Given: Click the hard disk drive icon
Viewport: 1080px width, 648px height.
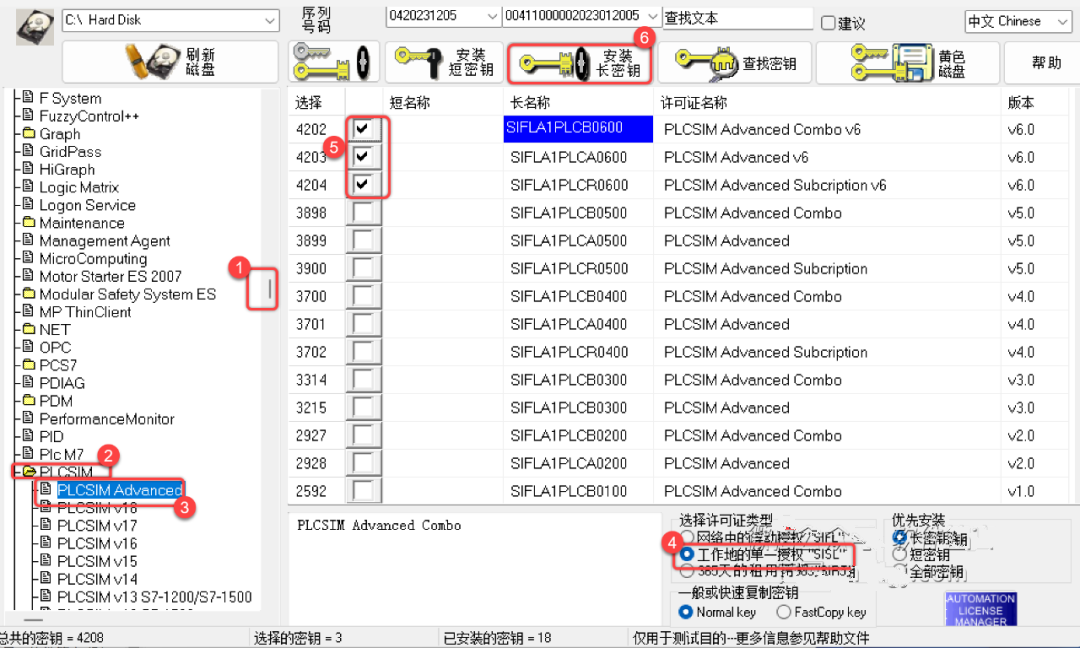Looking at the screenshot, I should [x=34, y=28].
